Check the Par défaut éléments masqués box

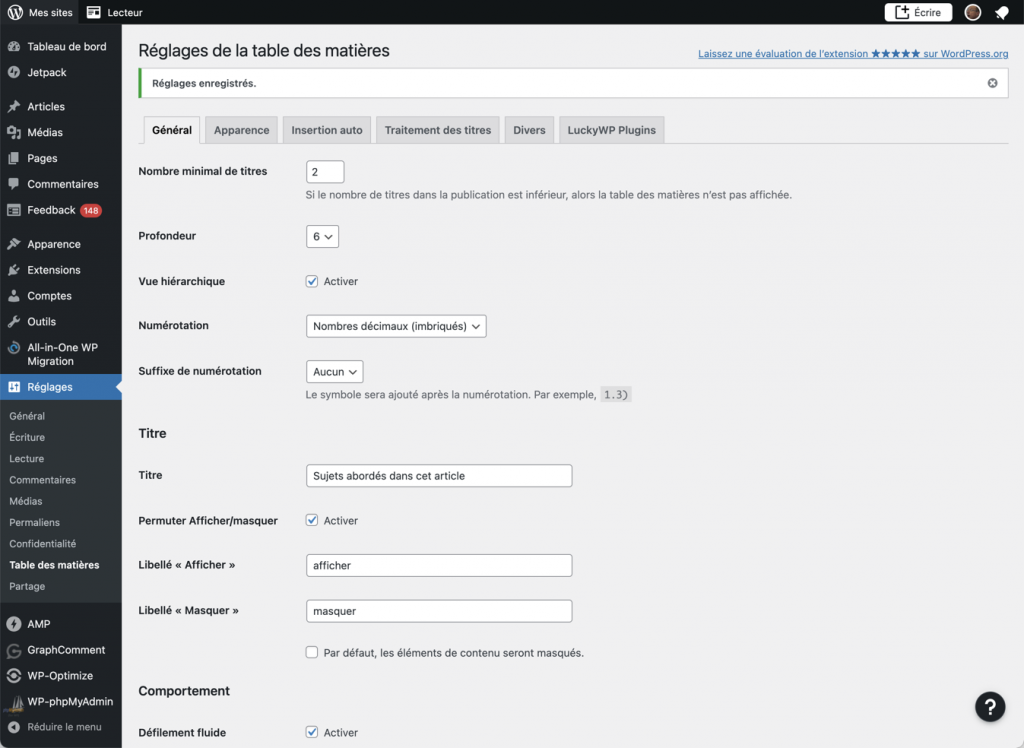click(312, 653)
